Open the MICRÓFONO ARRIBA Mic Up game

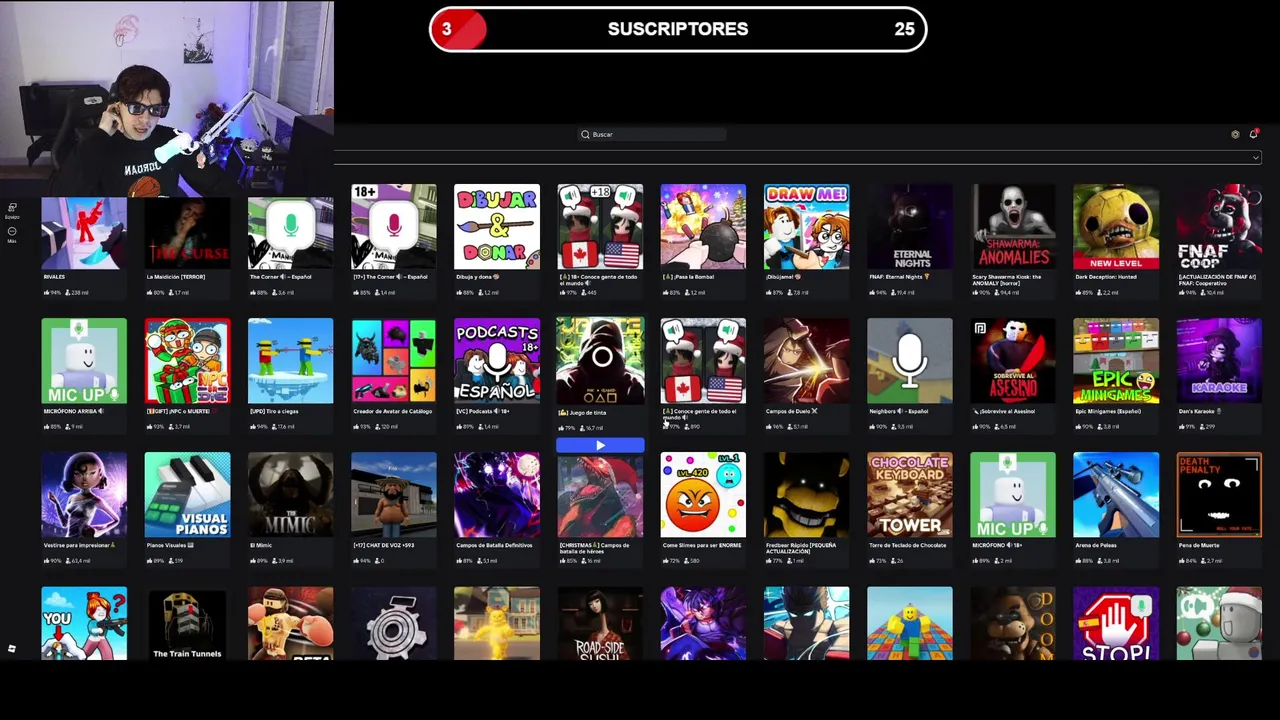[x=84, y=361]
